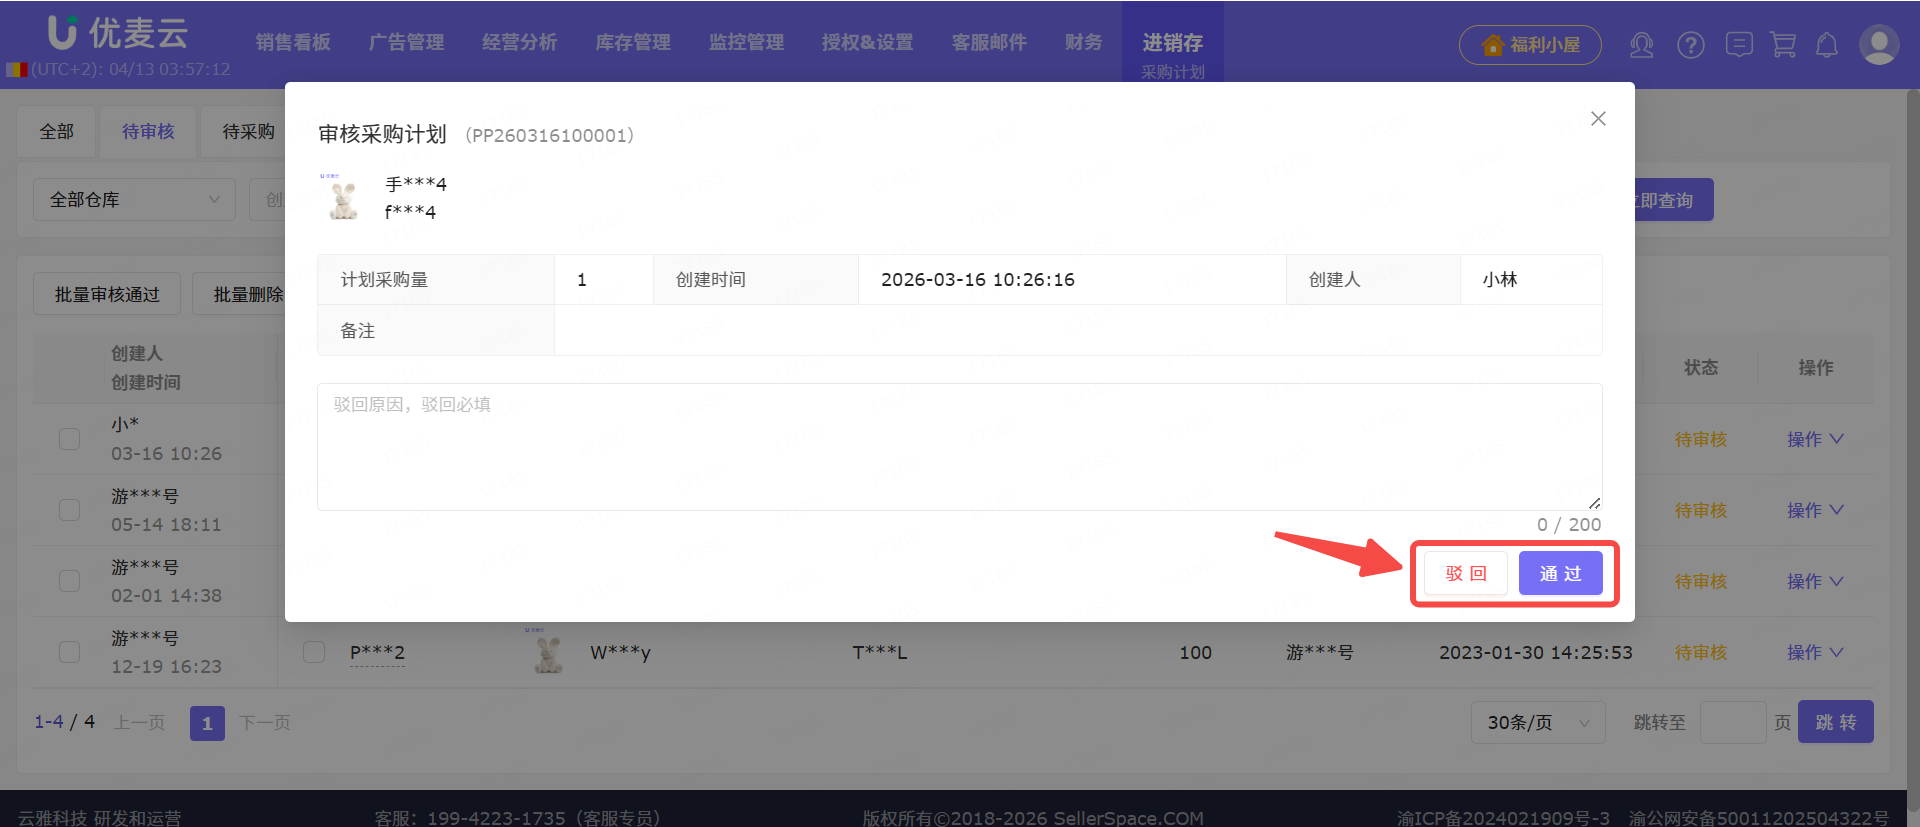Open the 库存管理 menu
The width and height of the screenshot is (1920, 827).
pos(632,42)
